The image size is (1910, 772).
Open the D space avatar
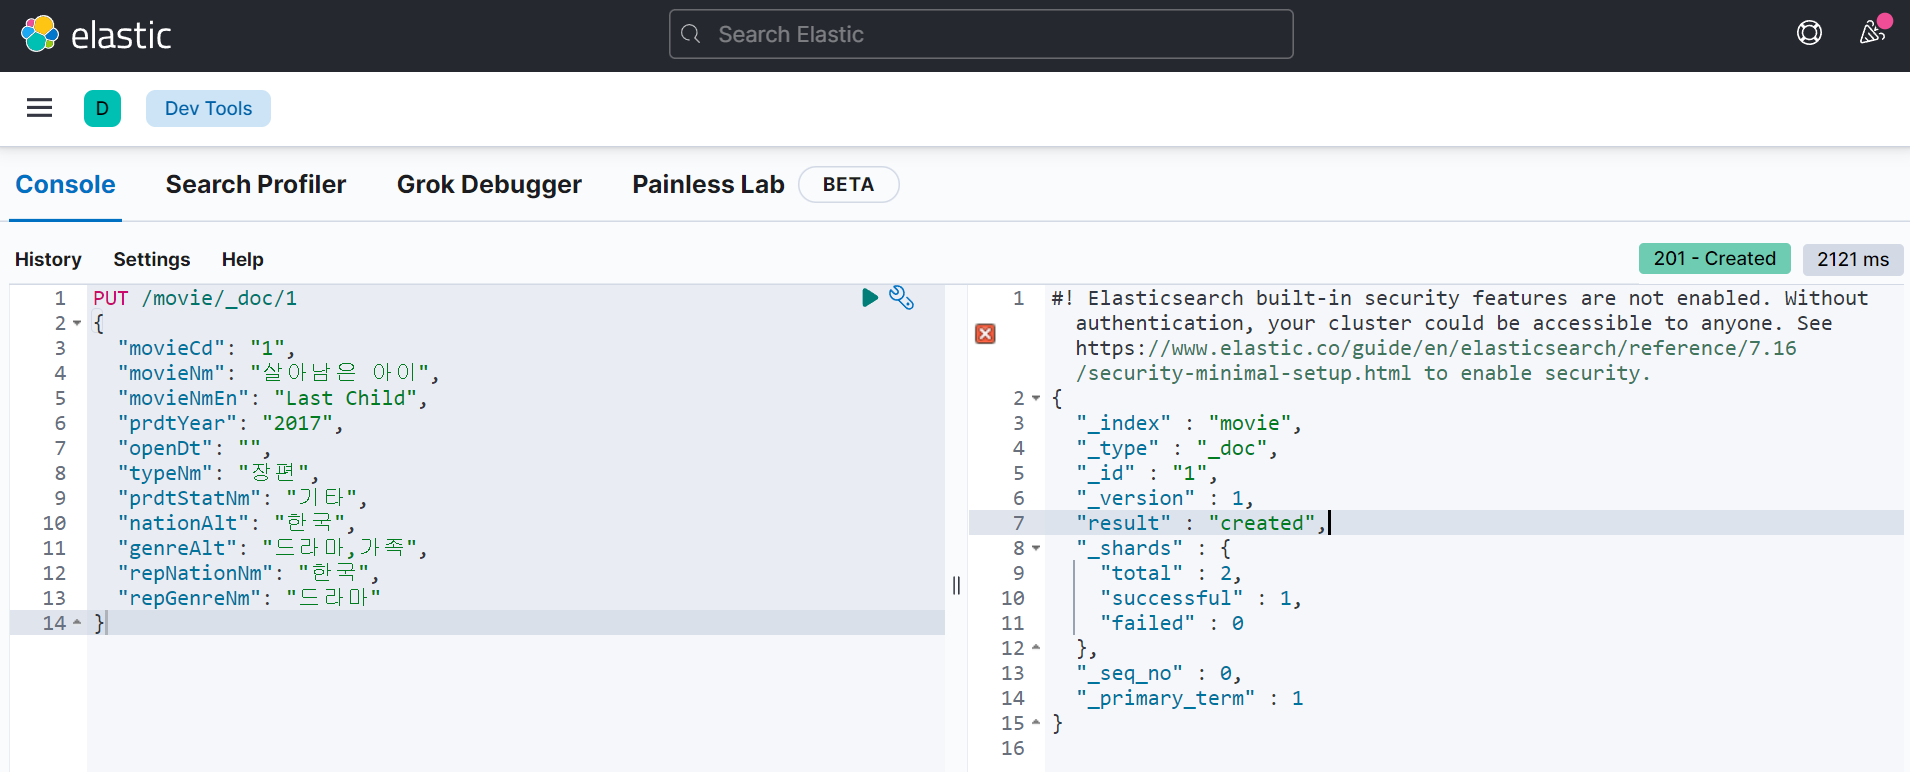pyautogui.click(x=102, y=108)
